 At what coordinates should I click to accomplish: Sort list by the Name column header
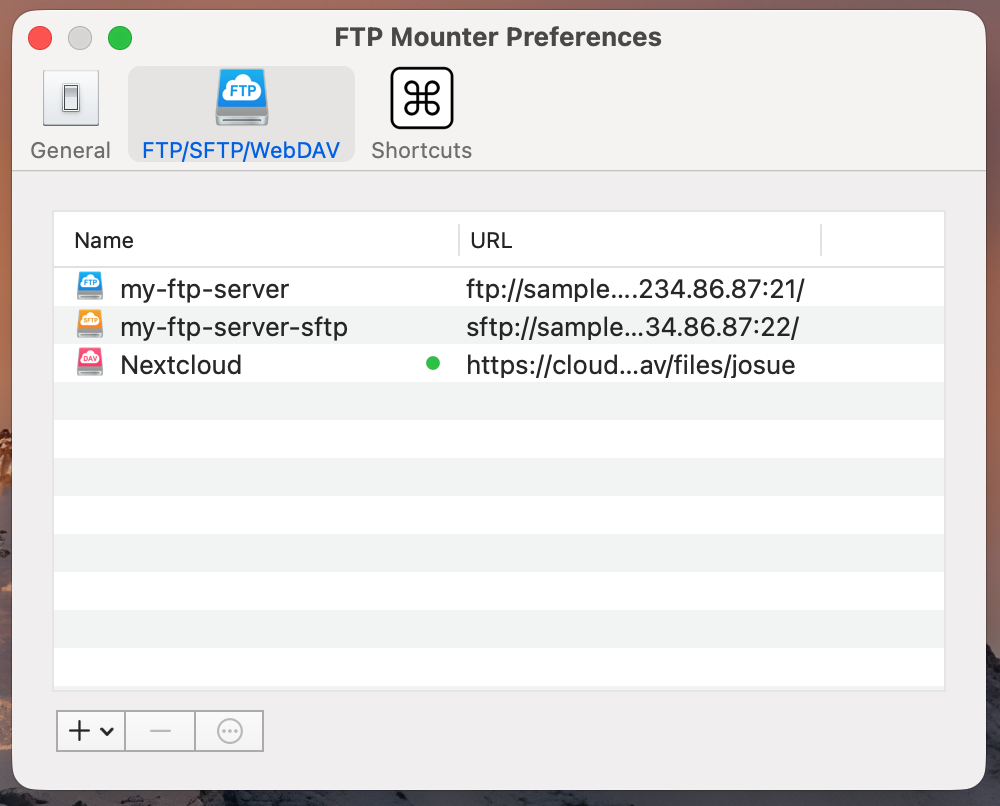[104, 240]
